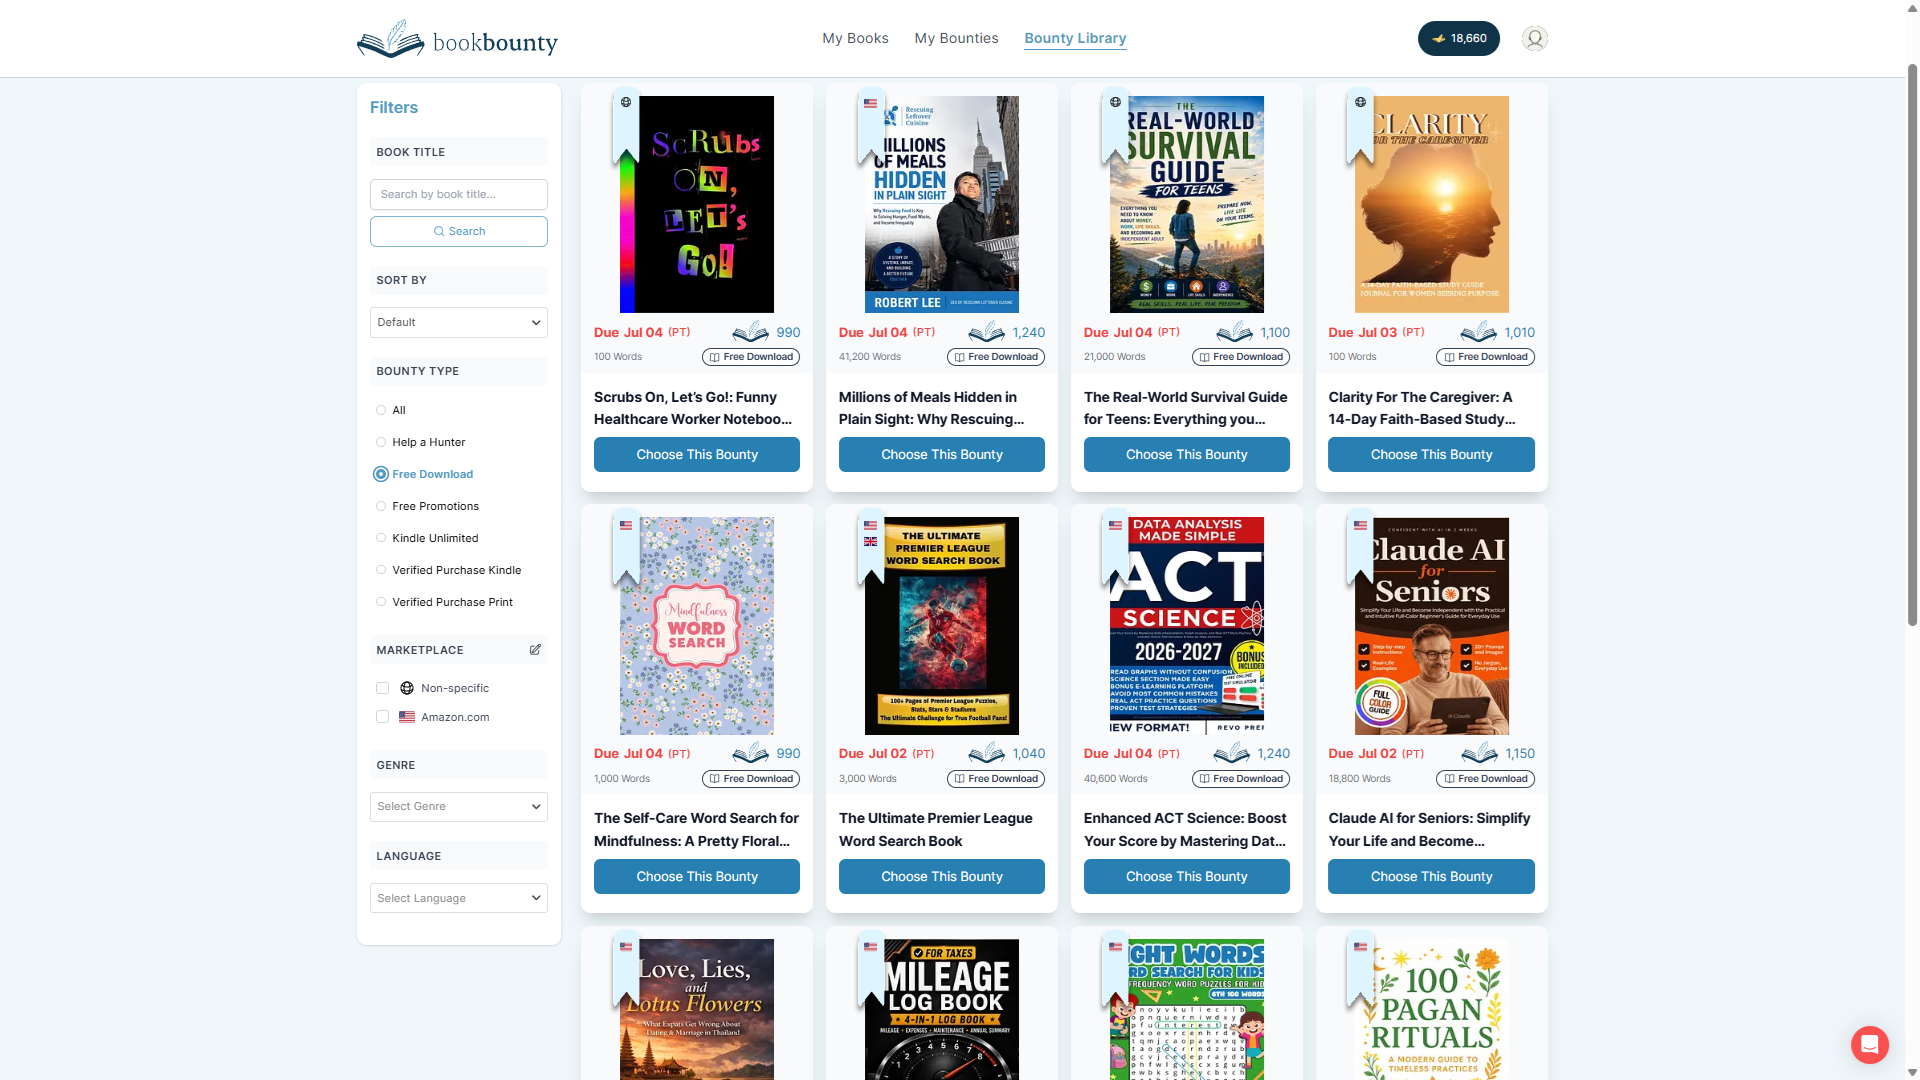Click Free Download badge on Claude AI card
The image size is (1920, 1080).
point(1485,778)
